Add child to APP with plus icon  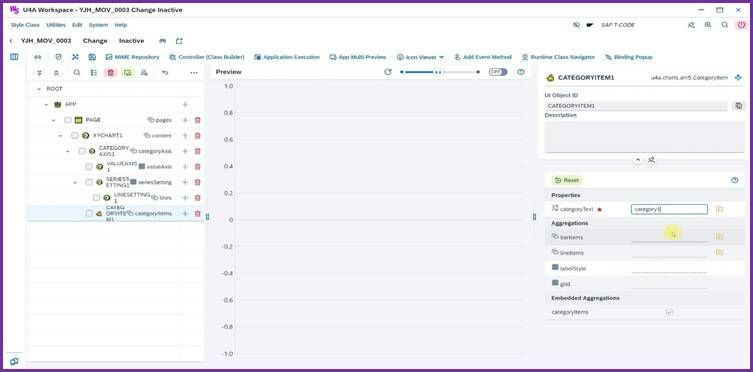point(185,105)
